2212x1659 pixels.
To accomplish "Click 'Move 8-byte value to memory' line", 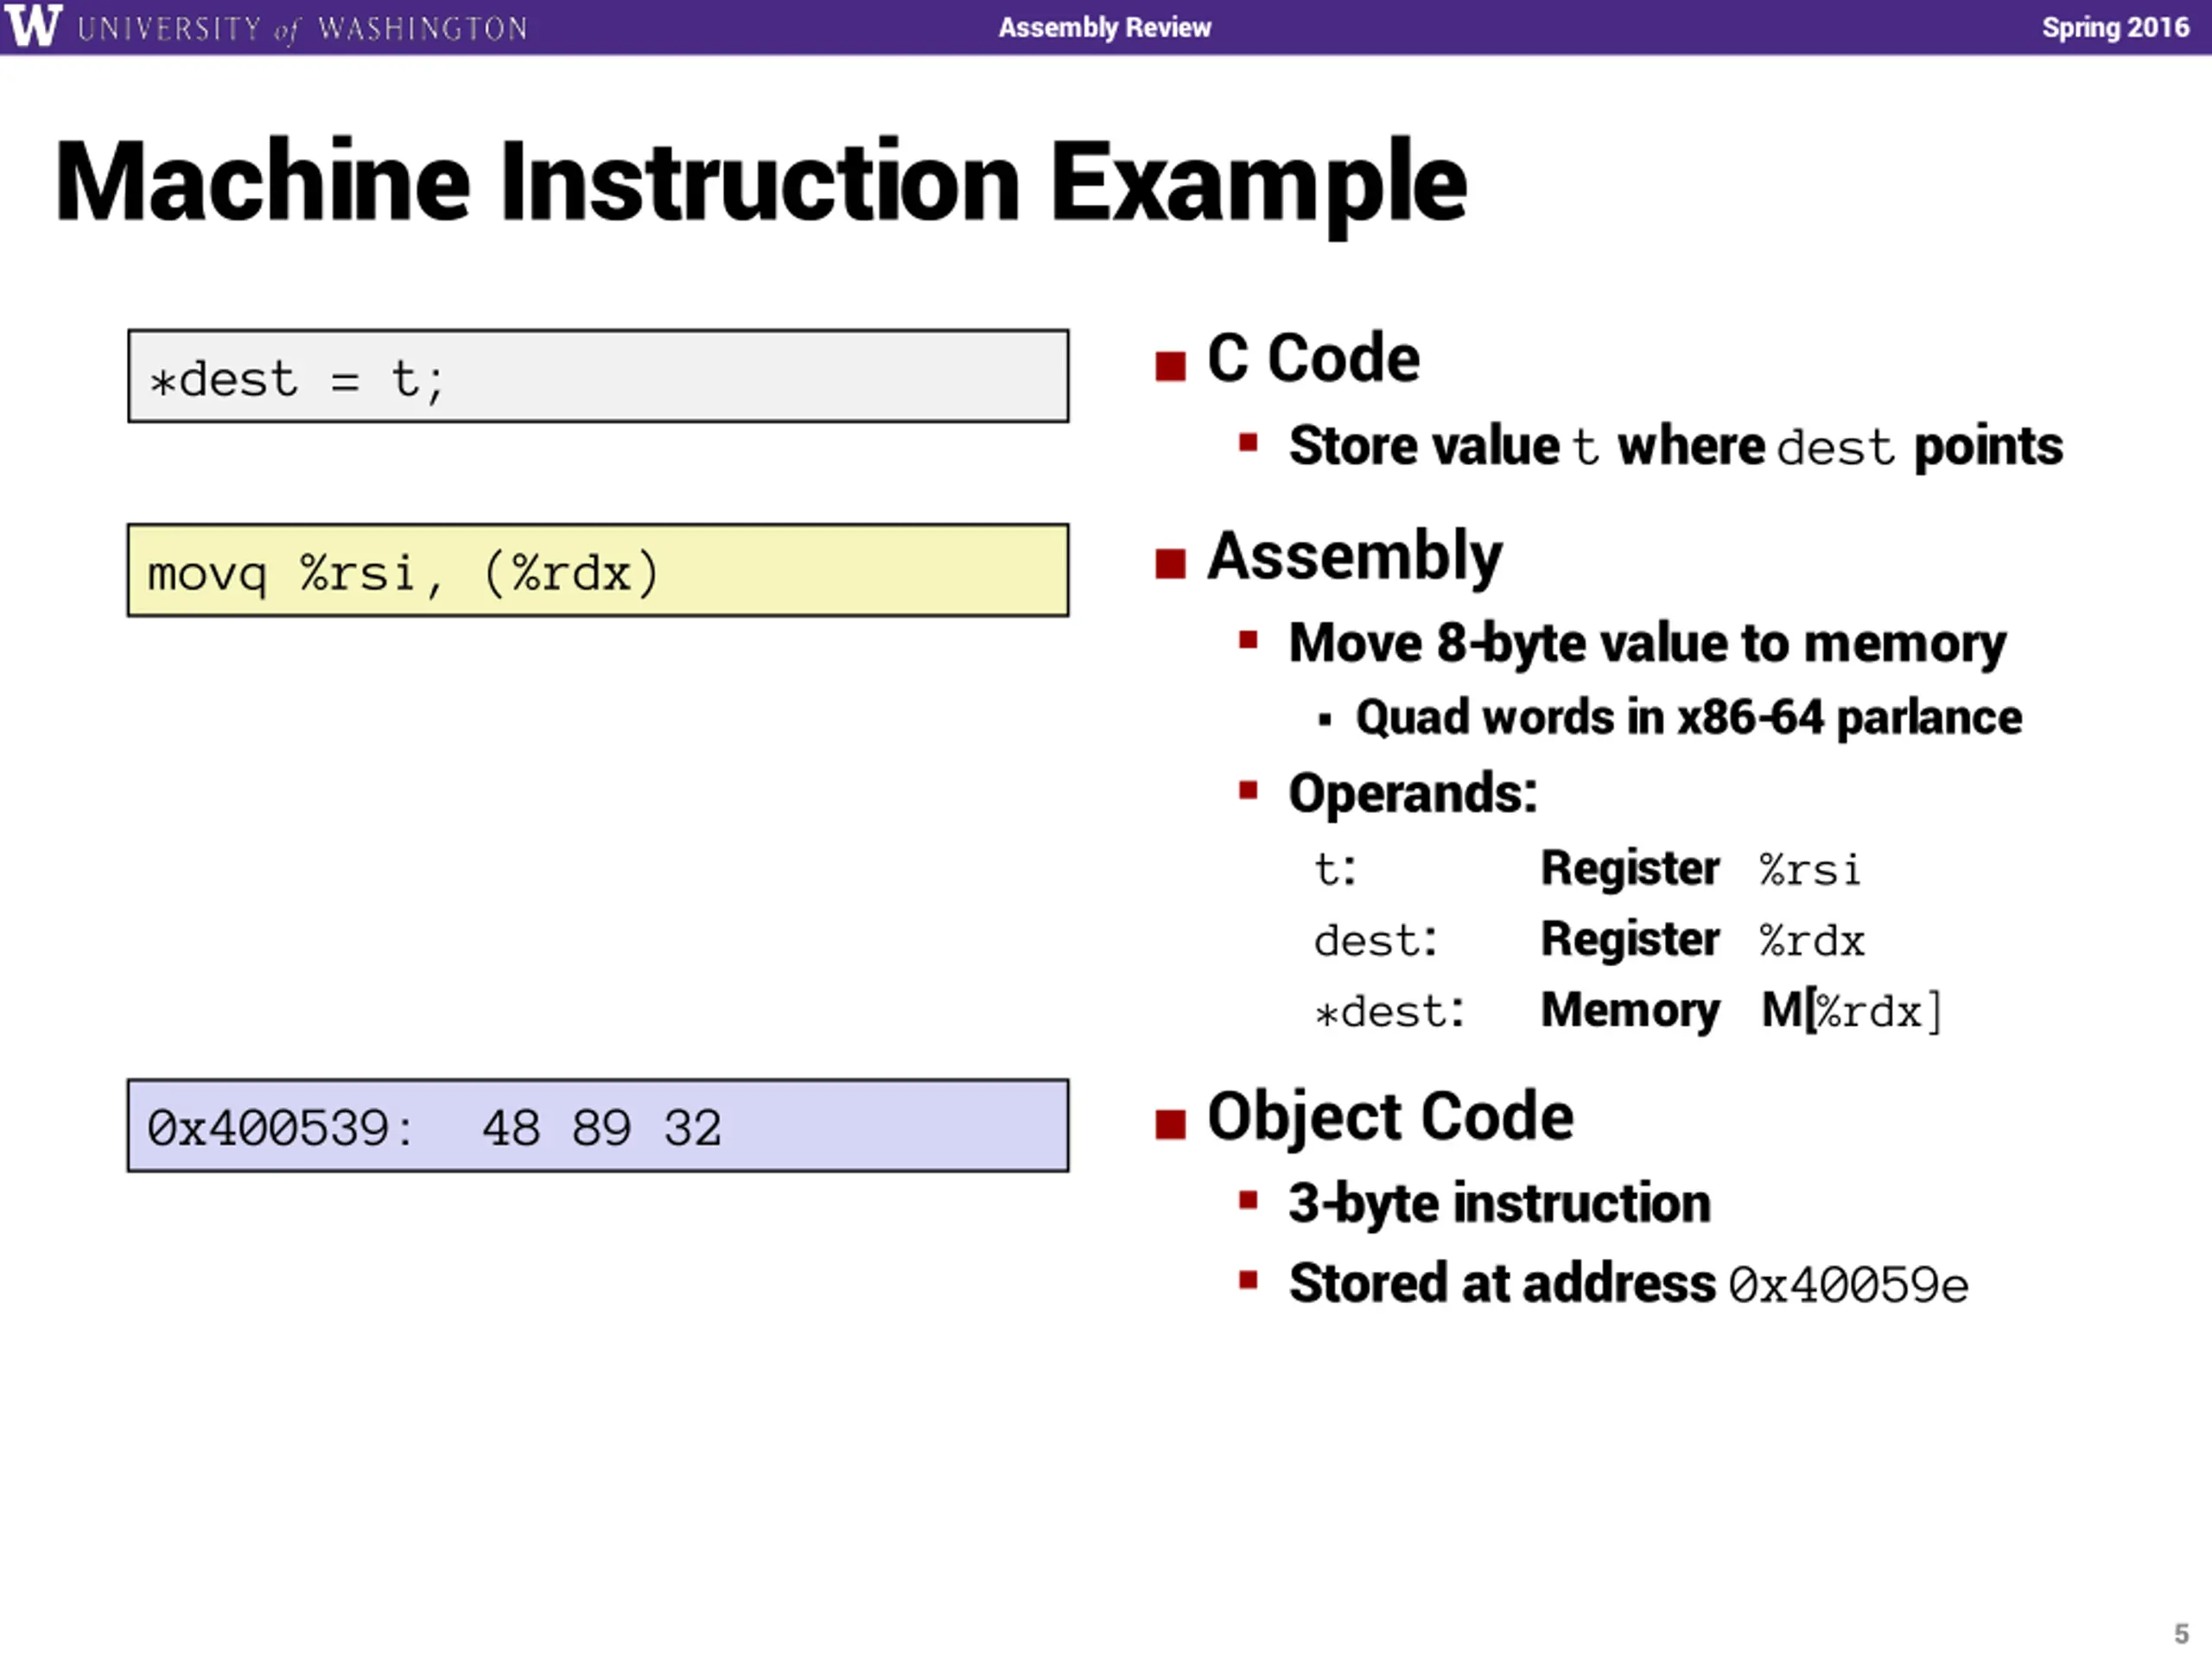I will click(x=1647, y=643).
